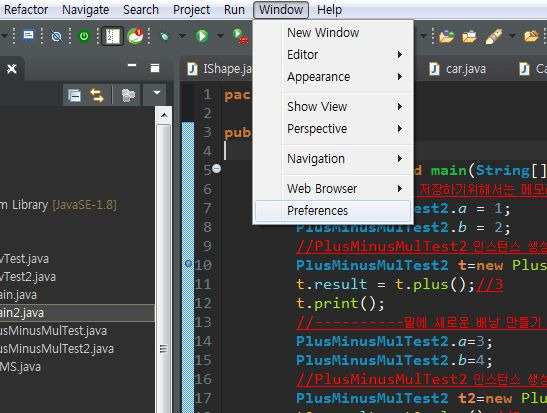Select the JavaSE-1.8 Library entry

click(58, 205)
